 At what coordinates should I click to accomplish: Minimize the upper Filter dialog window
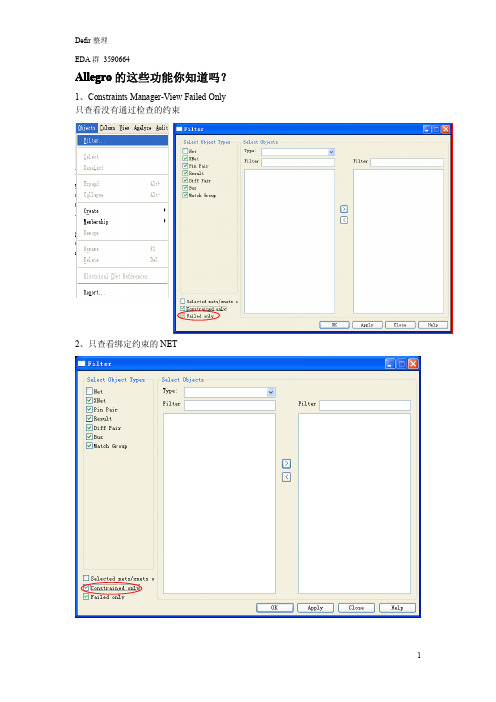point(427,129)
